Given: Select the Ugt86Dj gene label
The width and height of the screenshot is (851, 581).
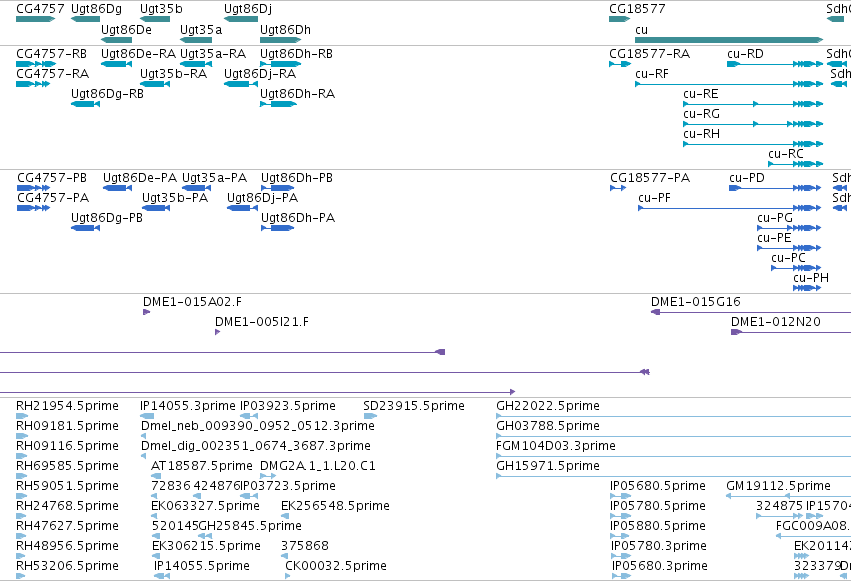Looking at the screenshot, I should click(248, 9).
